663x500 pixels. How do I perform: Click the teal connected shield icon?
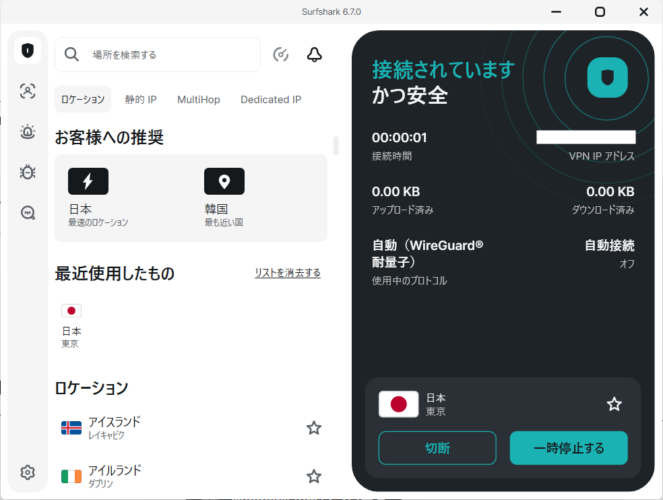coord(607,78)
